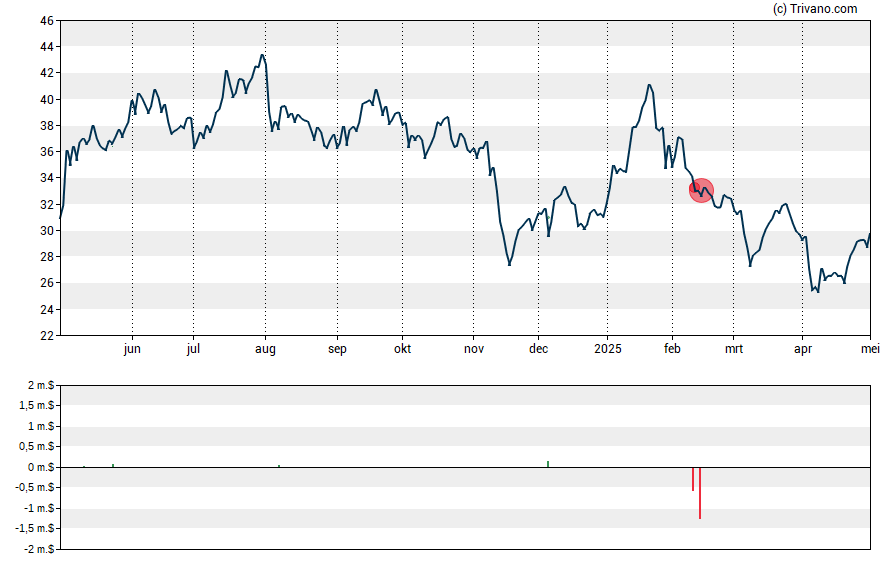Click the '34' price axis label

tap(47, 178)
